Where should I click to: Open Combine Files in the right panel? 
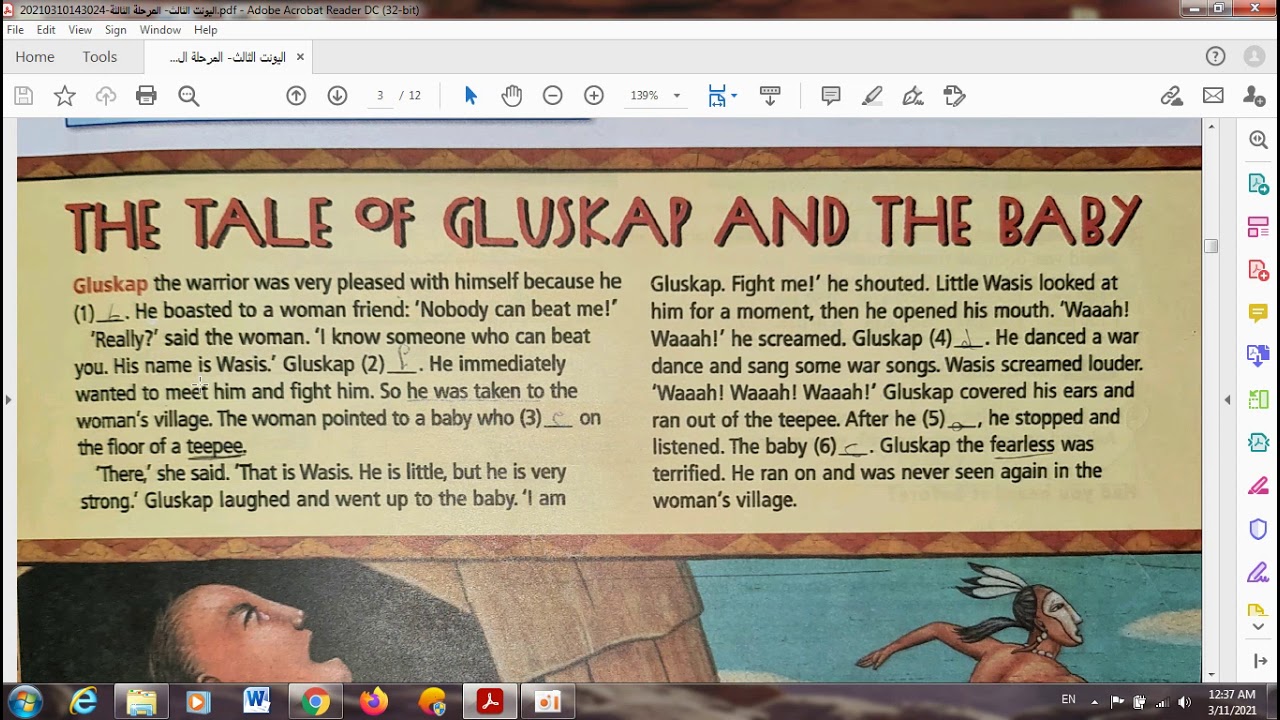pyautogui.click(x=1258, y=356)
